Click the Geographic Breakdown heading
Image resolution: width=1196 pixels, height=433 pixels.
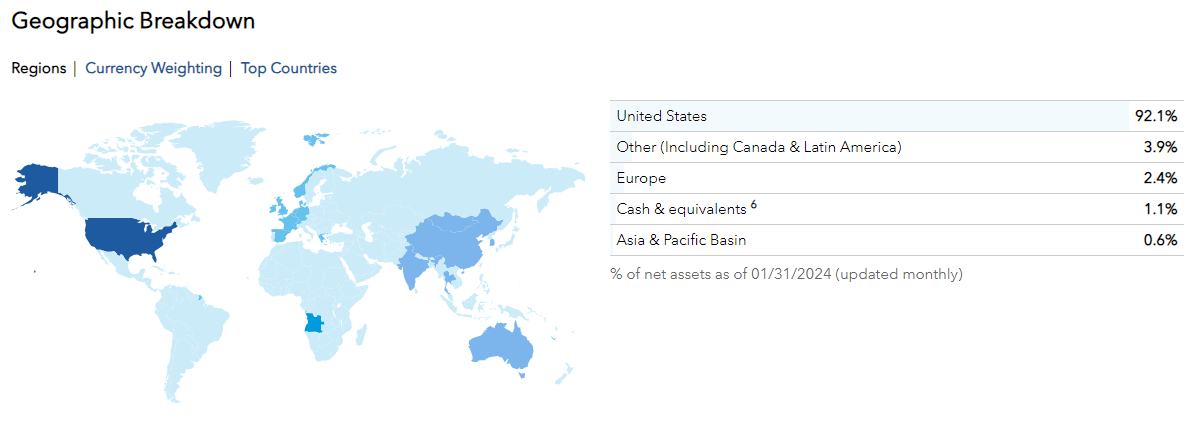coord(133,21)
